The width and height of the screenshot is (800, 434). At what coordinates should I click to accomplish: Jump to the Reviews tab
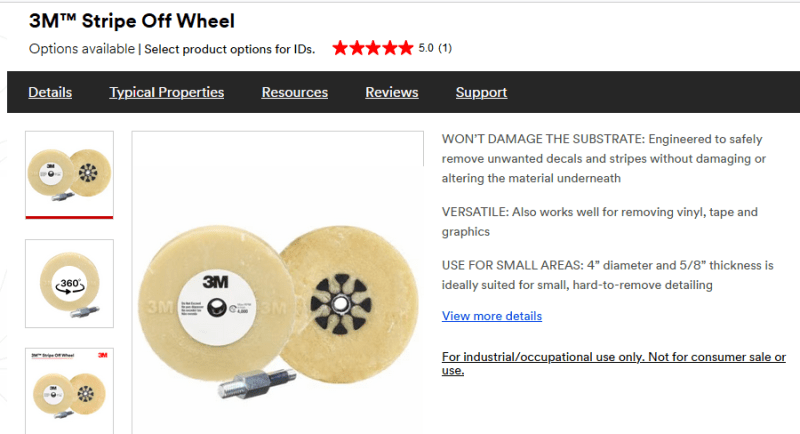point(391,92)
